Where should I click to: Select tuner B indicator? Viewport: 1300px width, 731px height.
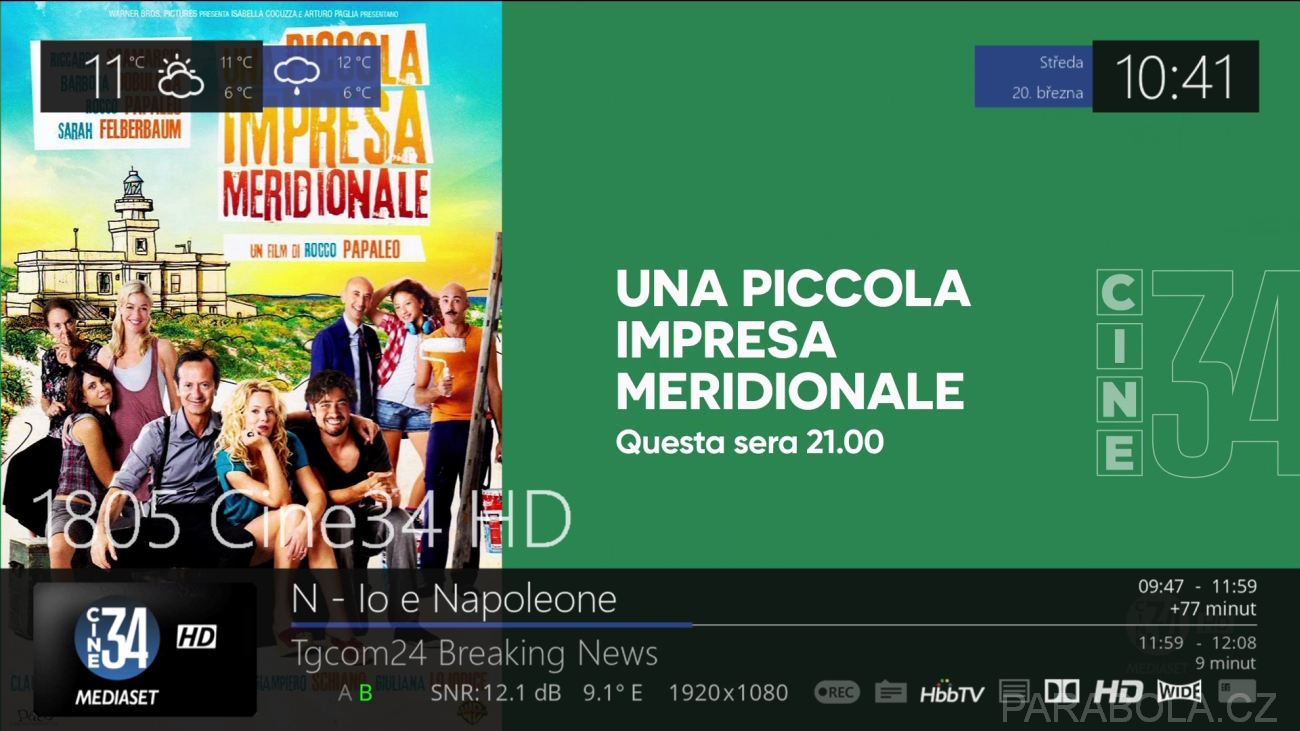365,693
